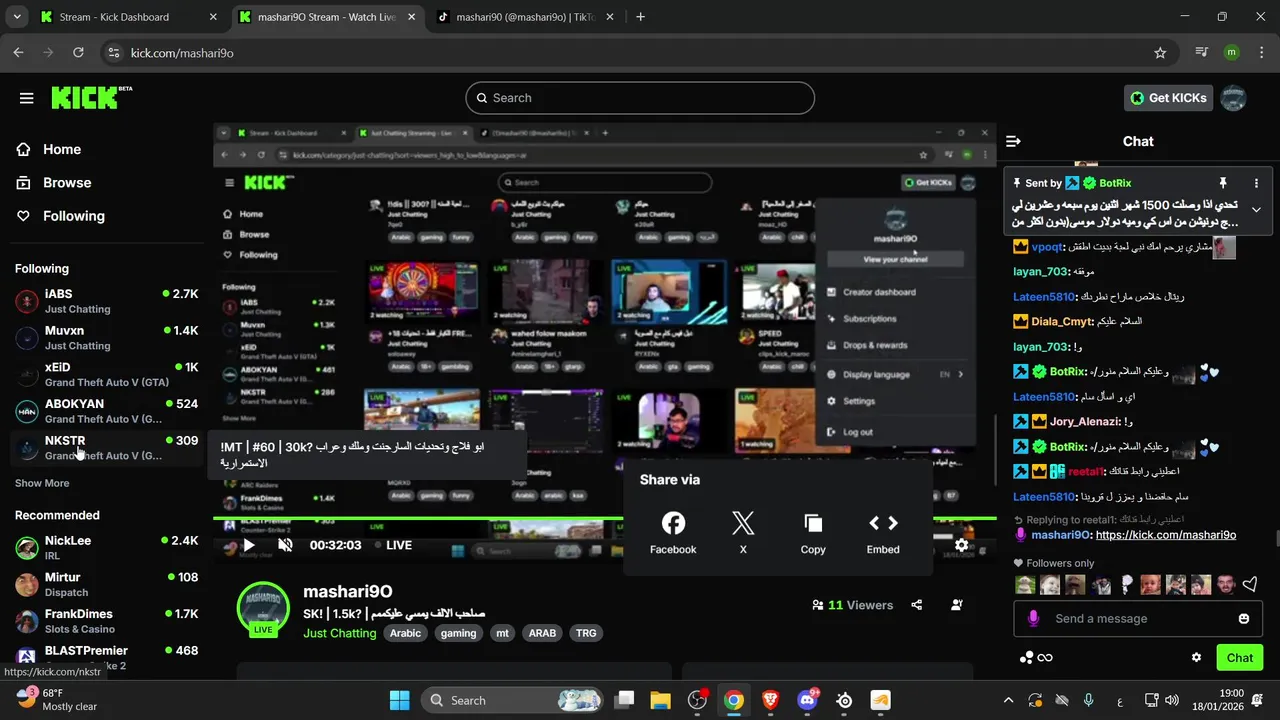Open the profile avatar menu
1280x720 pixels.
pyautogui.click(x=1233, y=98)
